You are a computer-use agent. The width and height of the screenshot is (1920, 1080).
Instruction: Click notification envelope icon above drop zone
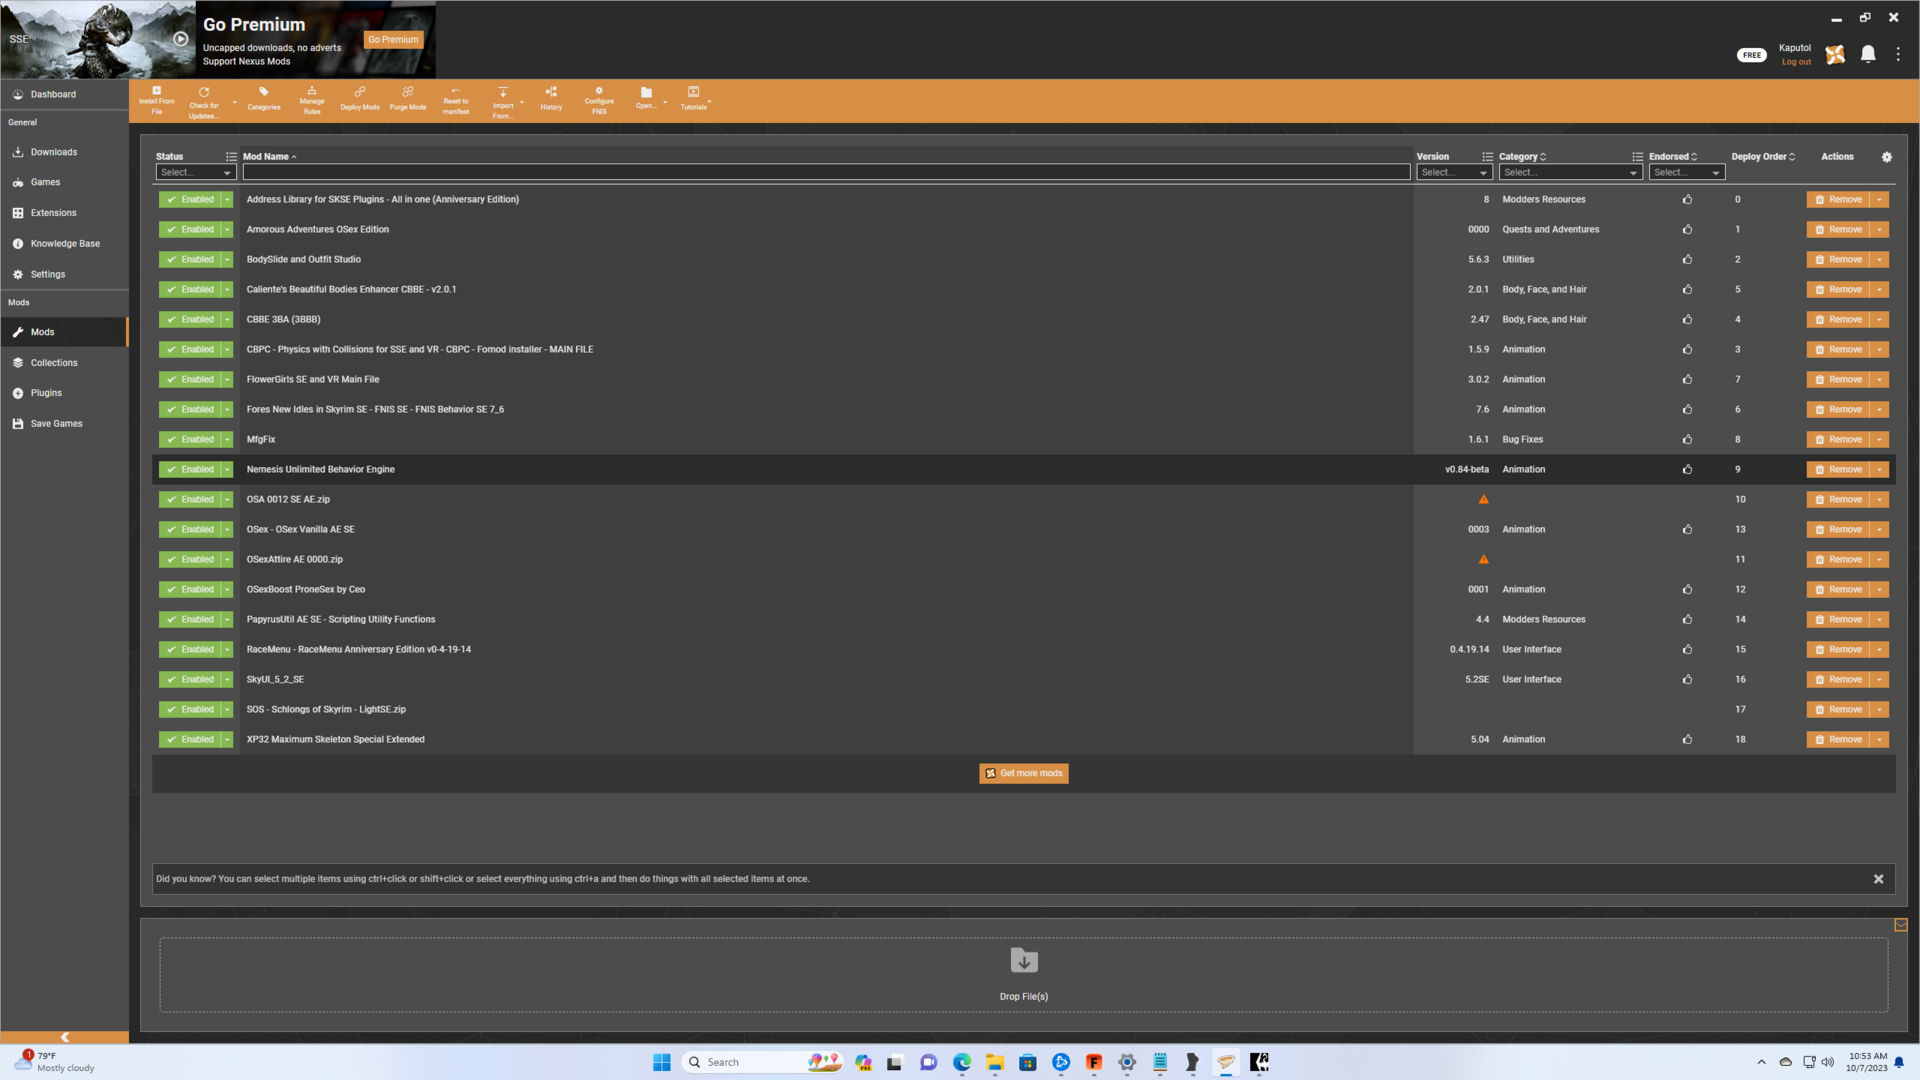point(1901,925)
